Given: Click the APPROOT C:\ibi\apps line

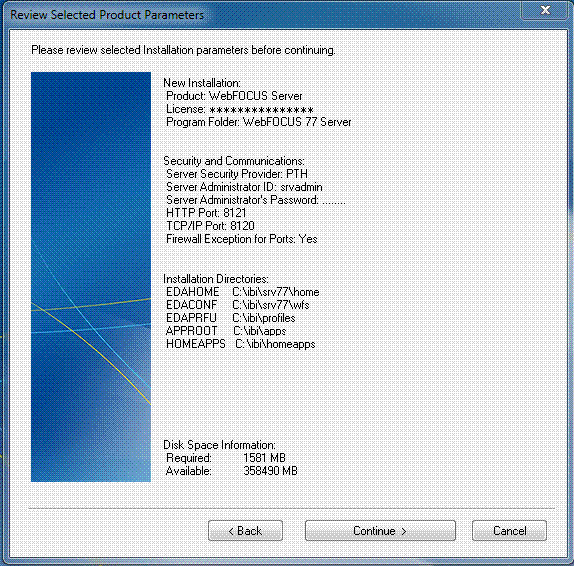Looking at the screenshot, I should click(226, 331).
